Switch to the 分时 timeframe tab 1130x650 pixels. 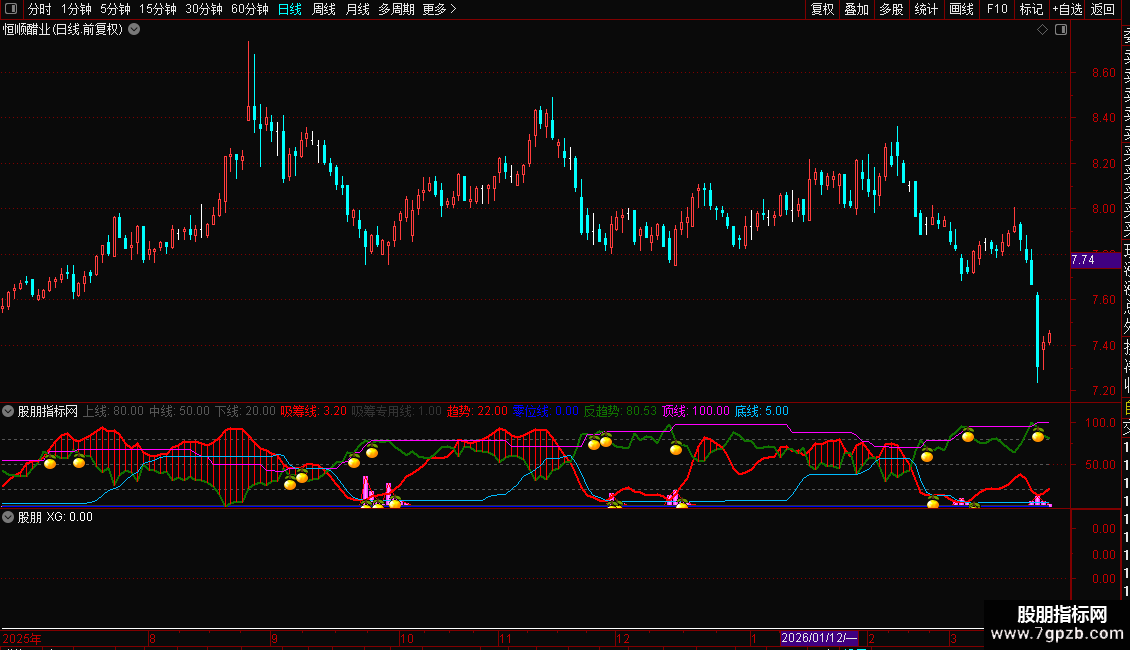[40, 9]
